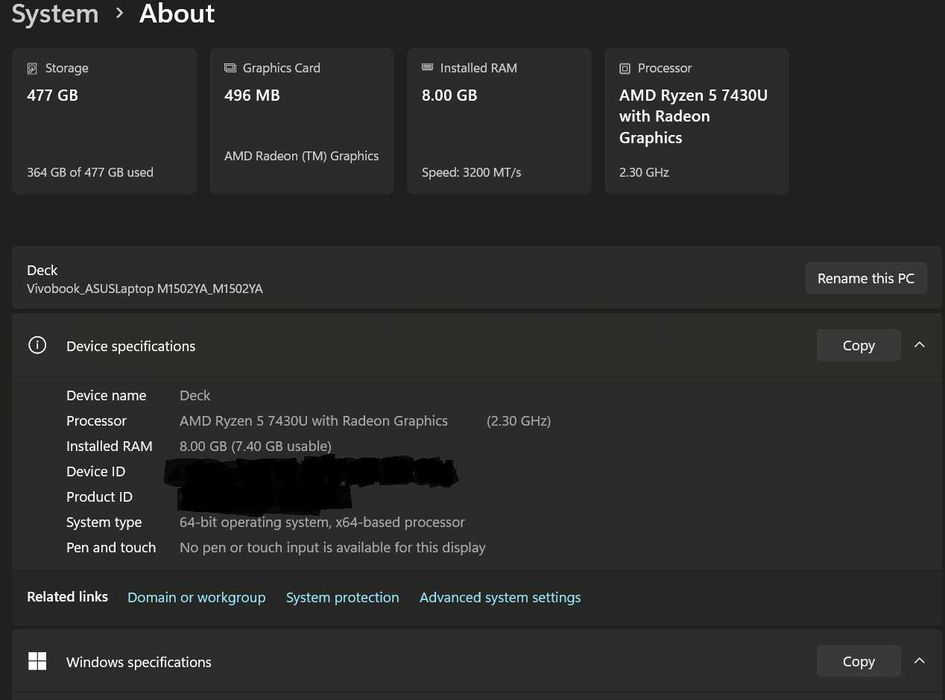The width and height of the screenshot is (945, 700).
Task: Click the breadcrumb chevron separator
Action: [x=119, y=13]
